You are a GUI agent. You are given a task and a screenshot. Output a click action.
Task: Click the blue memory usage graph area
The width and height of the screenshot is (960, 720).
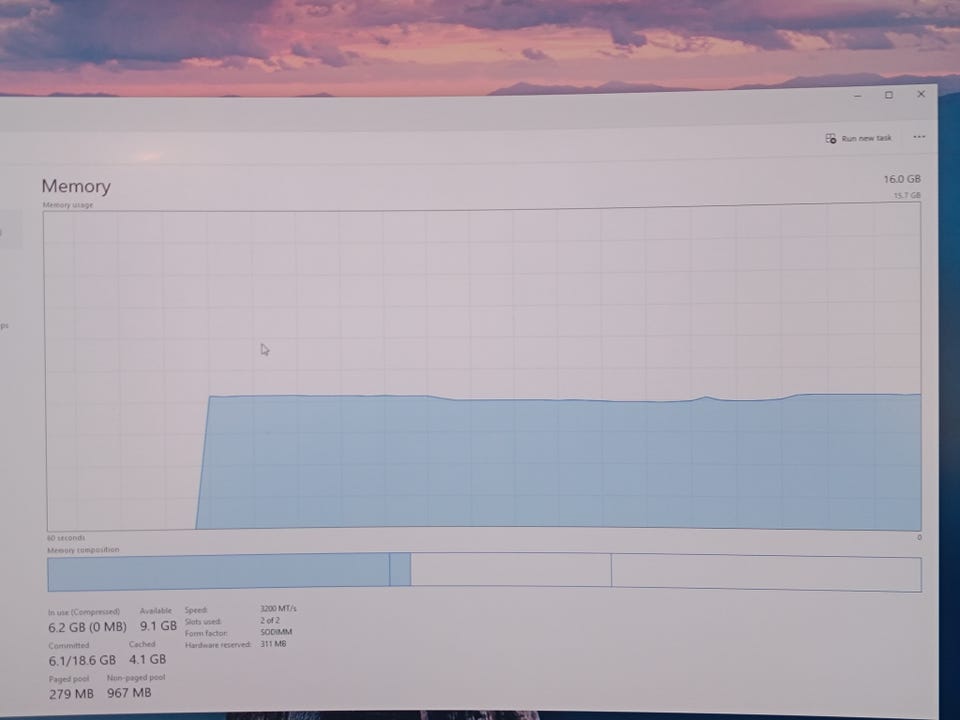point(557,463)
